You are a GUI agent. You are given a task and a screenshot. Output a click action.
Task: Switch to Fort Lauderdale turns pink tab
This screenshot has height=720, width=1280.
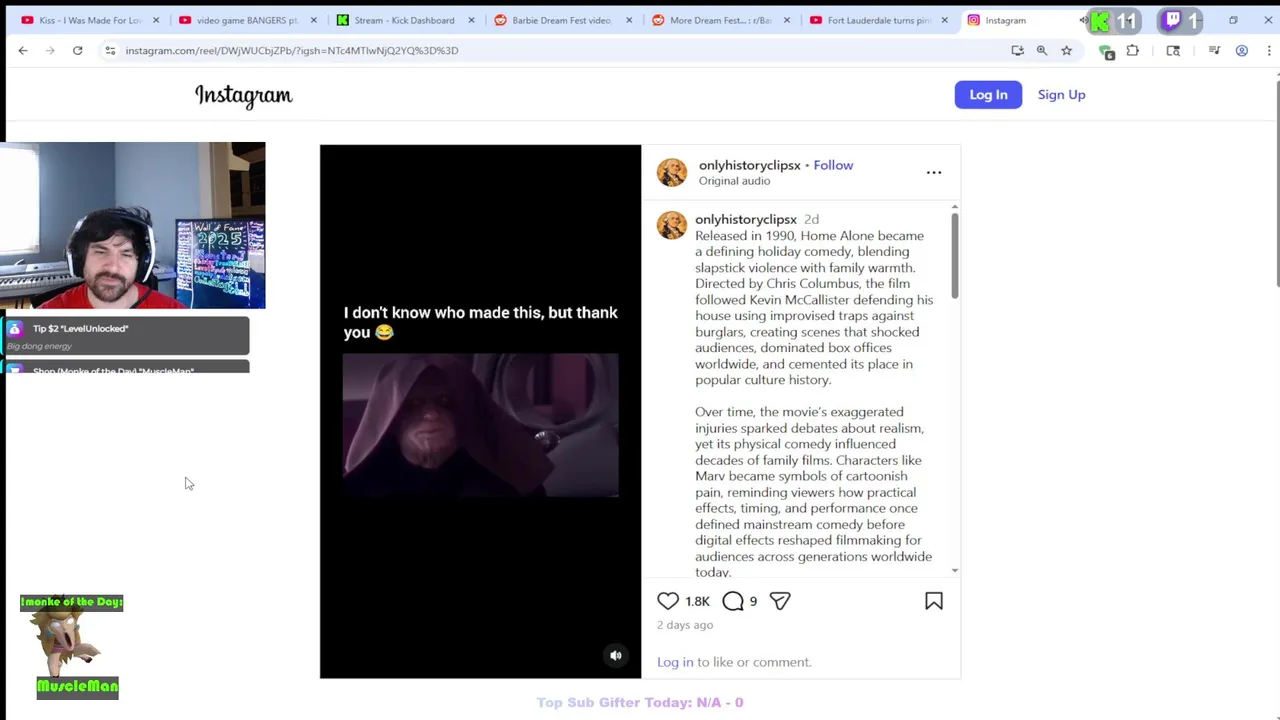(878, 20)
